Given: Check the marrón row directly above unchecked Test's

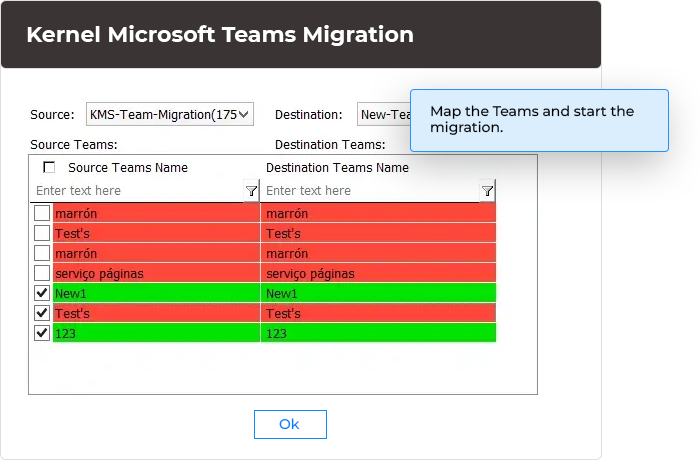Looking at the screenshot, I should point(42,213).
